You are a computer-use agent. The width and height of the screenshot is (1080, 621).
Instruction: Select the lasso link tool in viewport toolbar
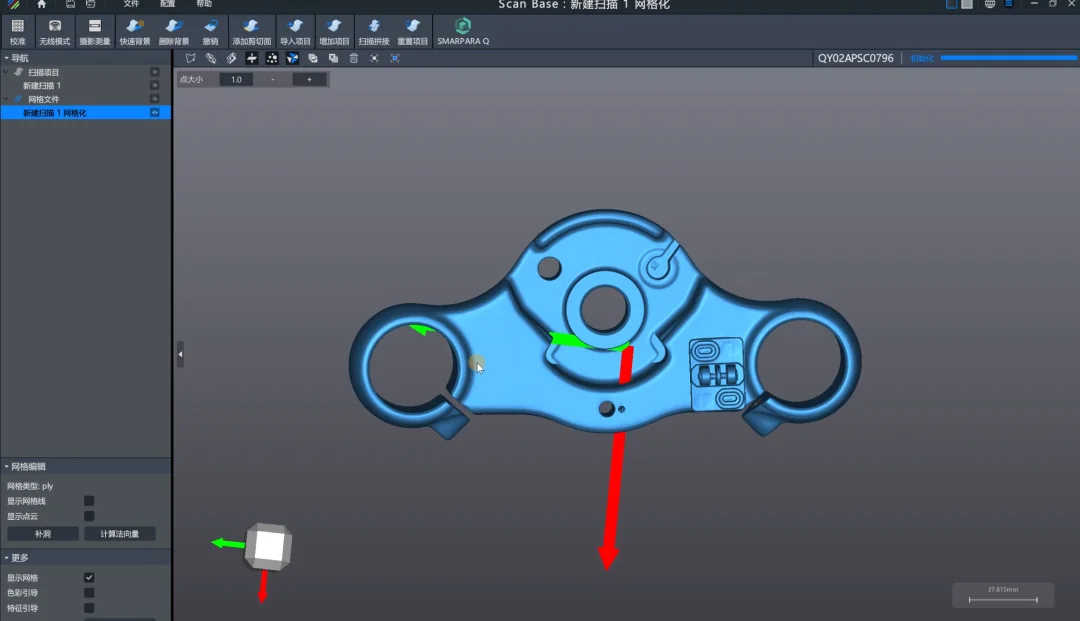[211, 59]
